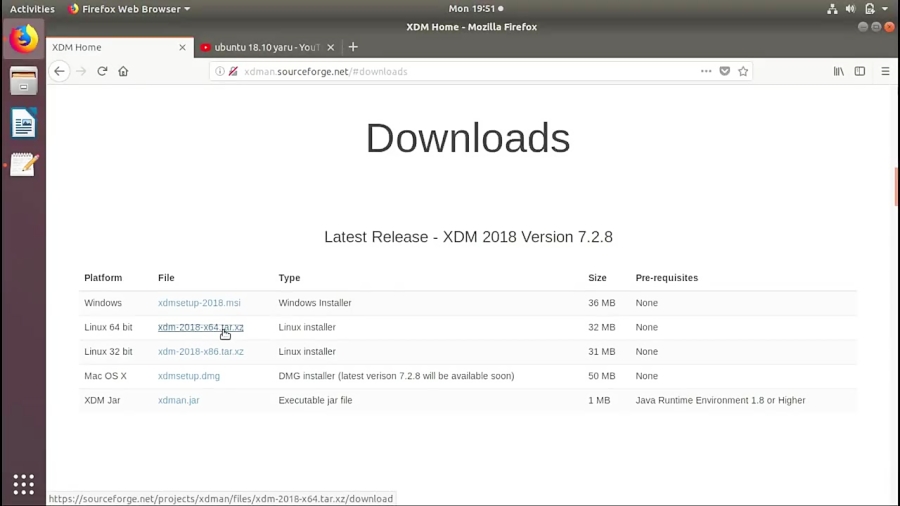This screenshot has height=506, width=900.
Task: Open Activities overview
Action: [32, 9]
